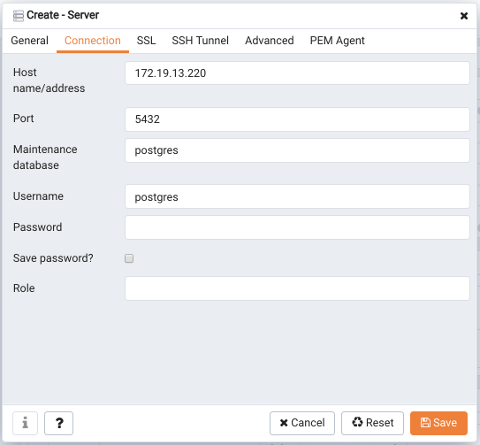Switch to the PEM Agent tab
This screenshot has width=480, height=445.
point(337,40)
